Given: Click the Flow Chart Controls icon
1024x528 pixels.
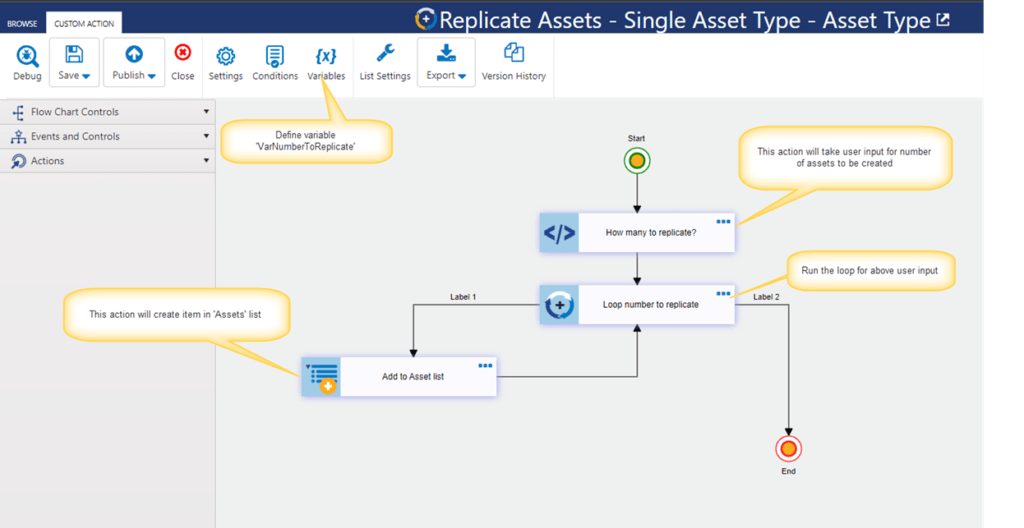Looking at the screenshot, I should pyautogui.click(x=18, y=112).
